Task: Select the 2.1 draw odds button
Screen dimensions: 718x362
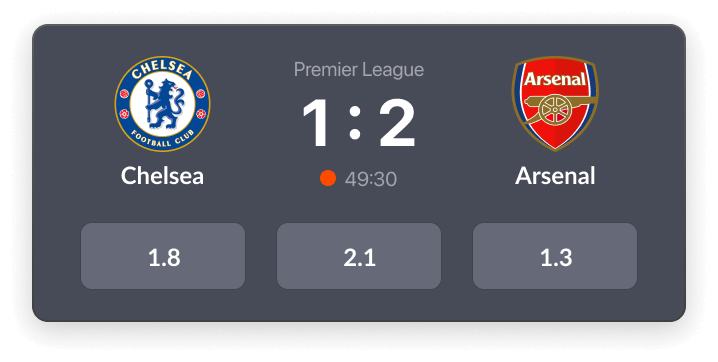Action: coord(359,256)
